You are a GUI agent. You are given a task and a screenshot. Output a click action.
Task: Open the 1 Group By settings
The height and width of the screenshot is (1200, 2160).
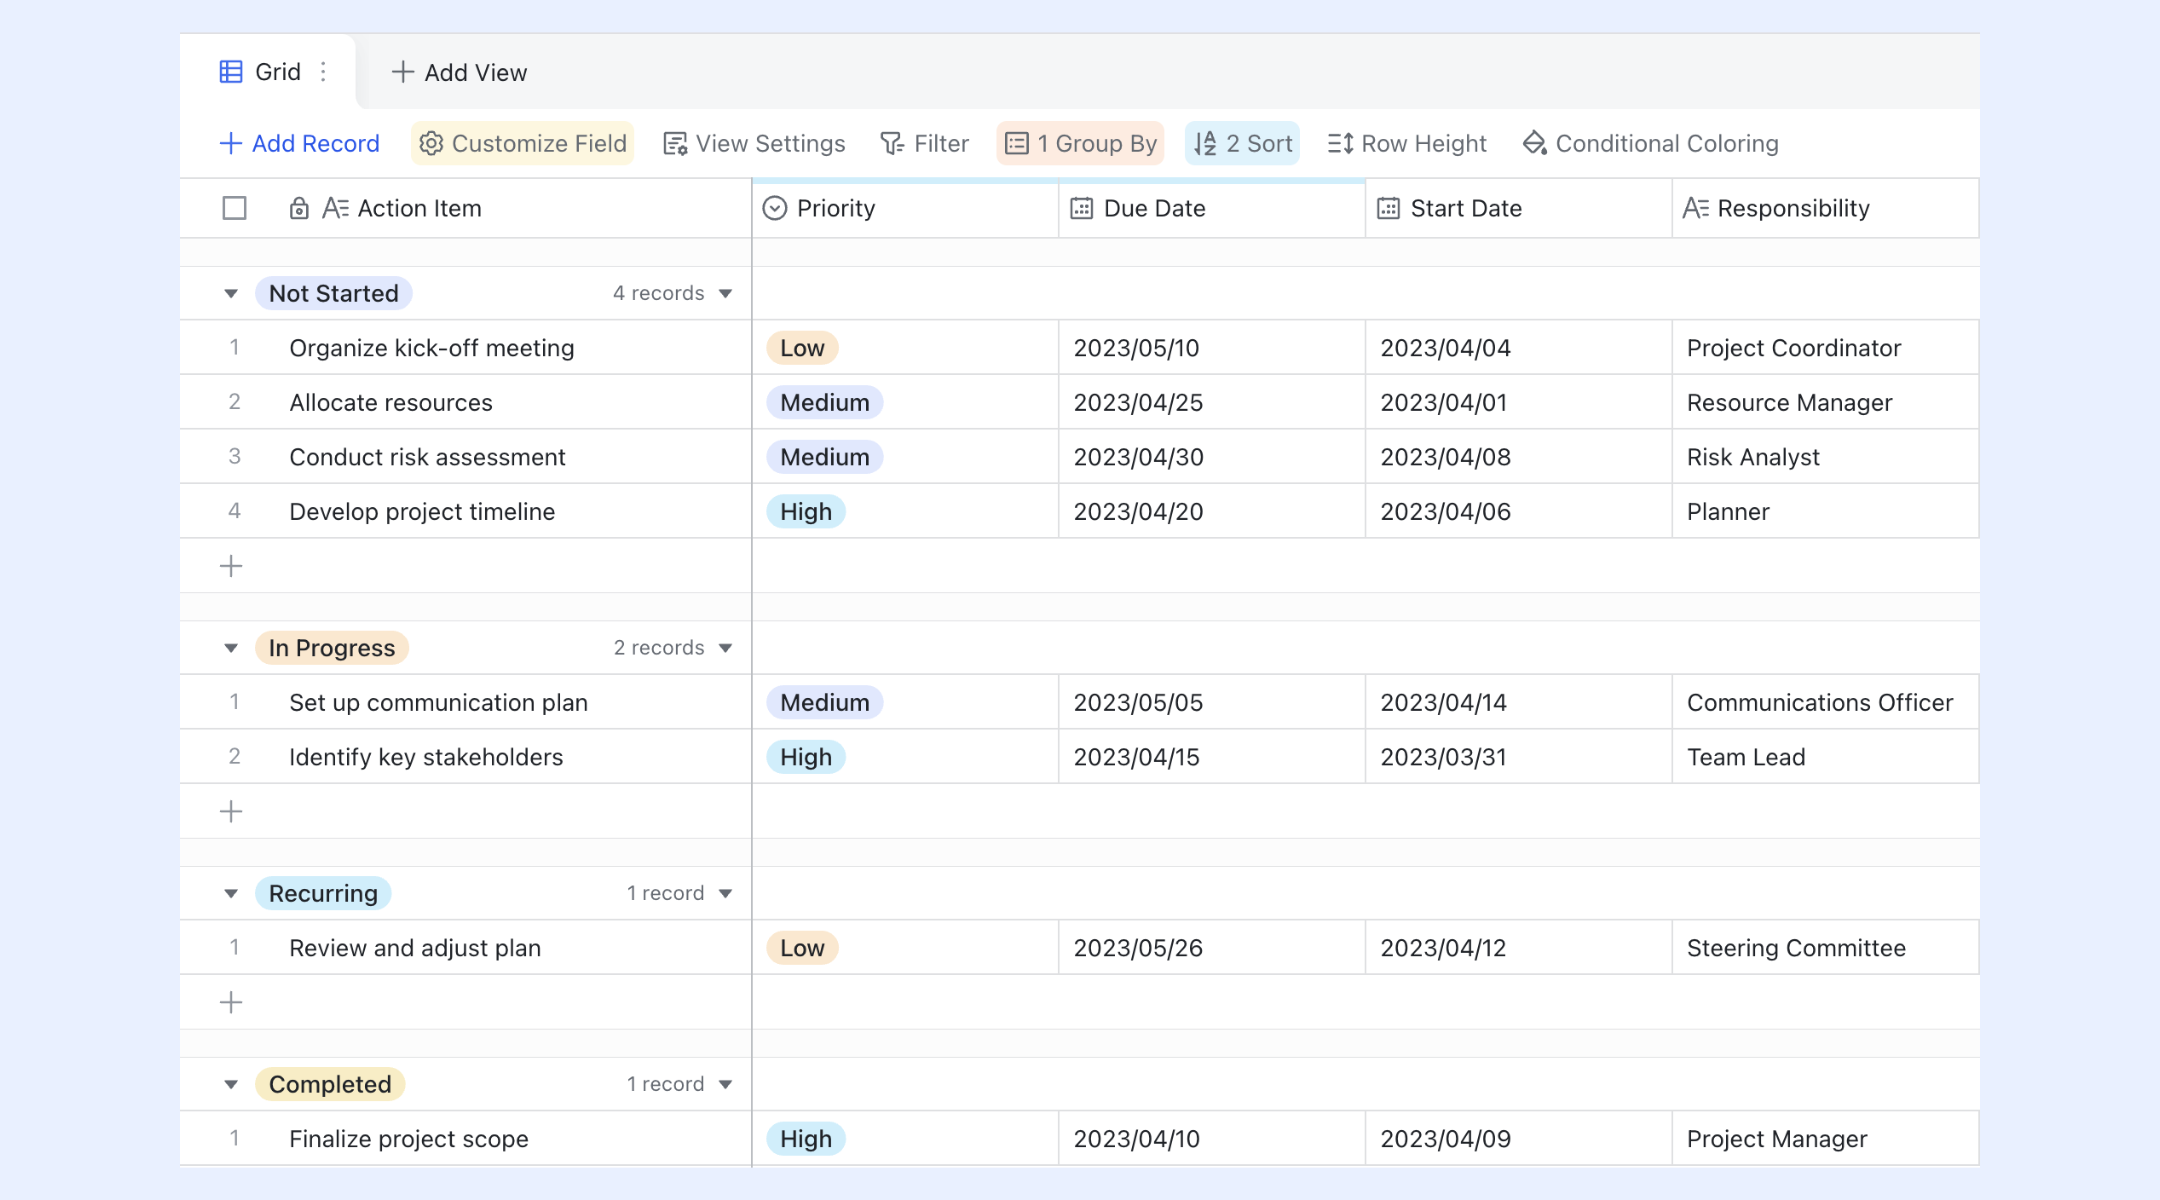point(1080,144)
